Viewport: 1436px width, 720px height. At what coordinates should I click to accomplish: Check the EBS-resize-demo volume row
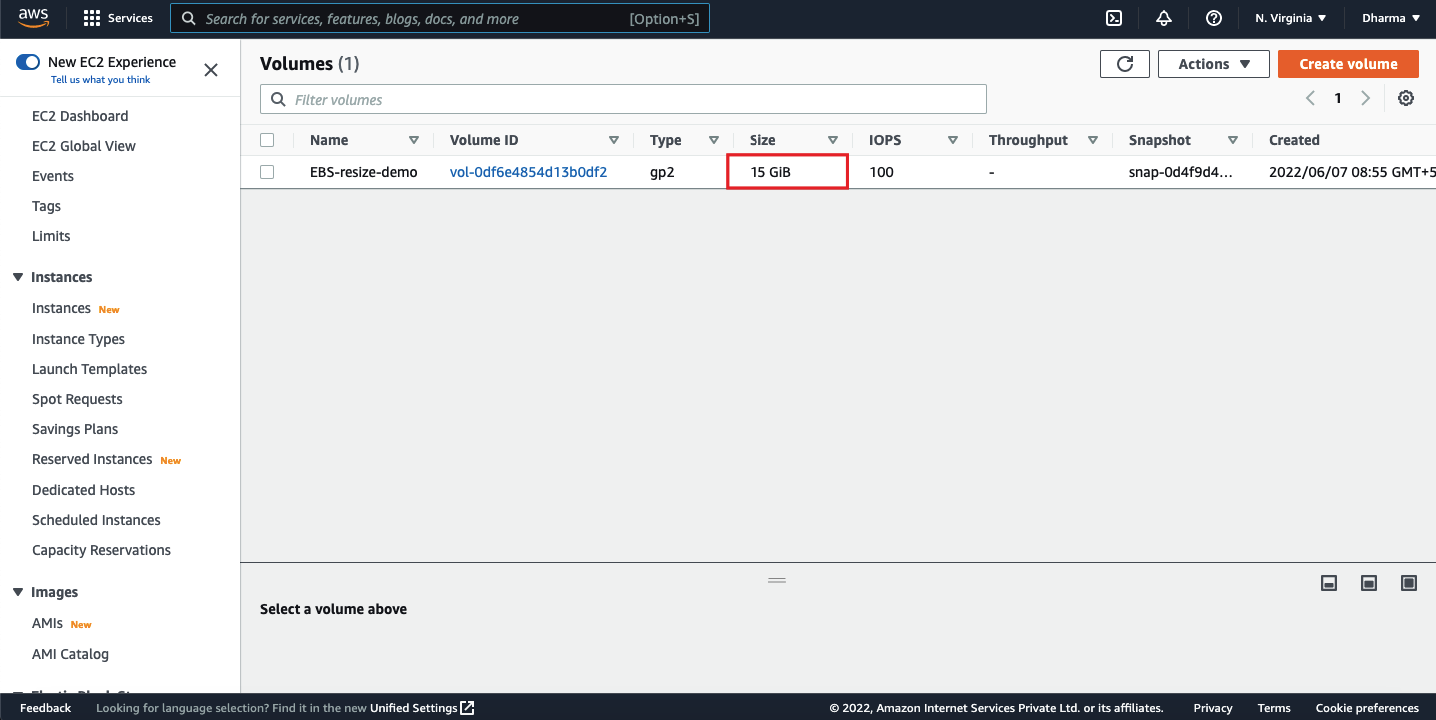(x=267, y=172)
